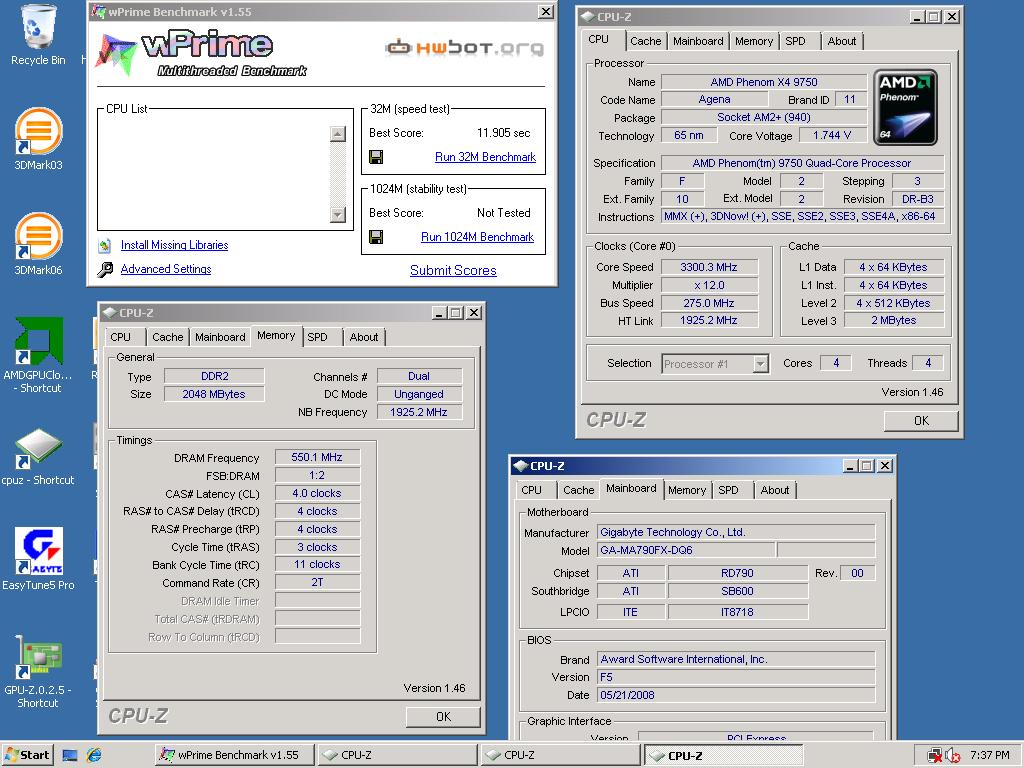
Task: Click the taskbar clock 7:37 PM
Action: pos(989,755)
